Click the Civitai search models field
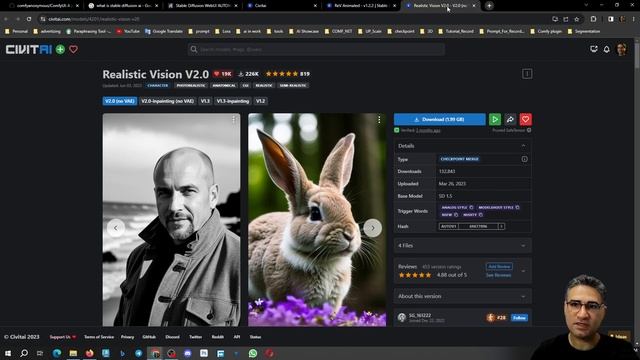Viewport: 640px width, 360px height. (x=316, y=49)
